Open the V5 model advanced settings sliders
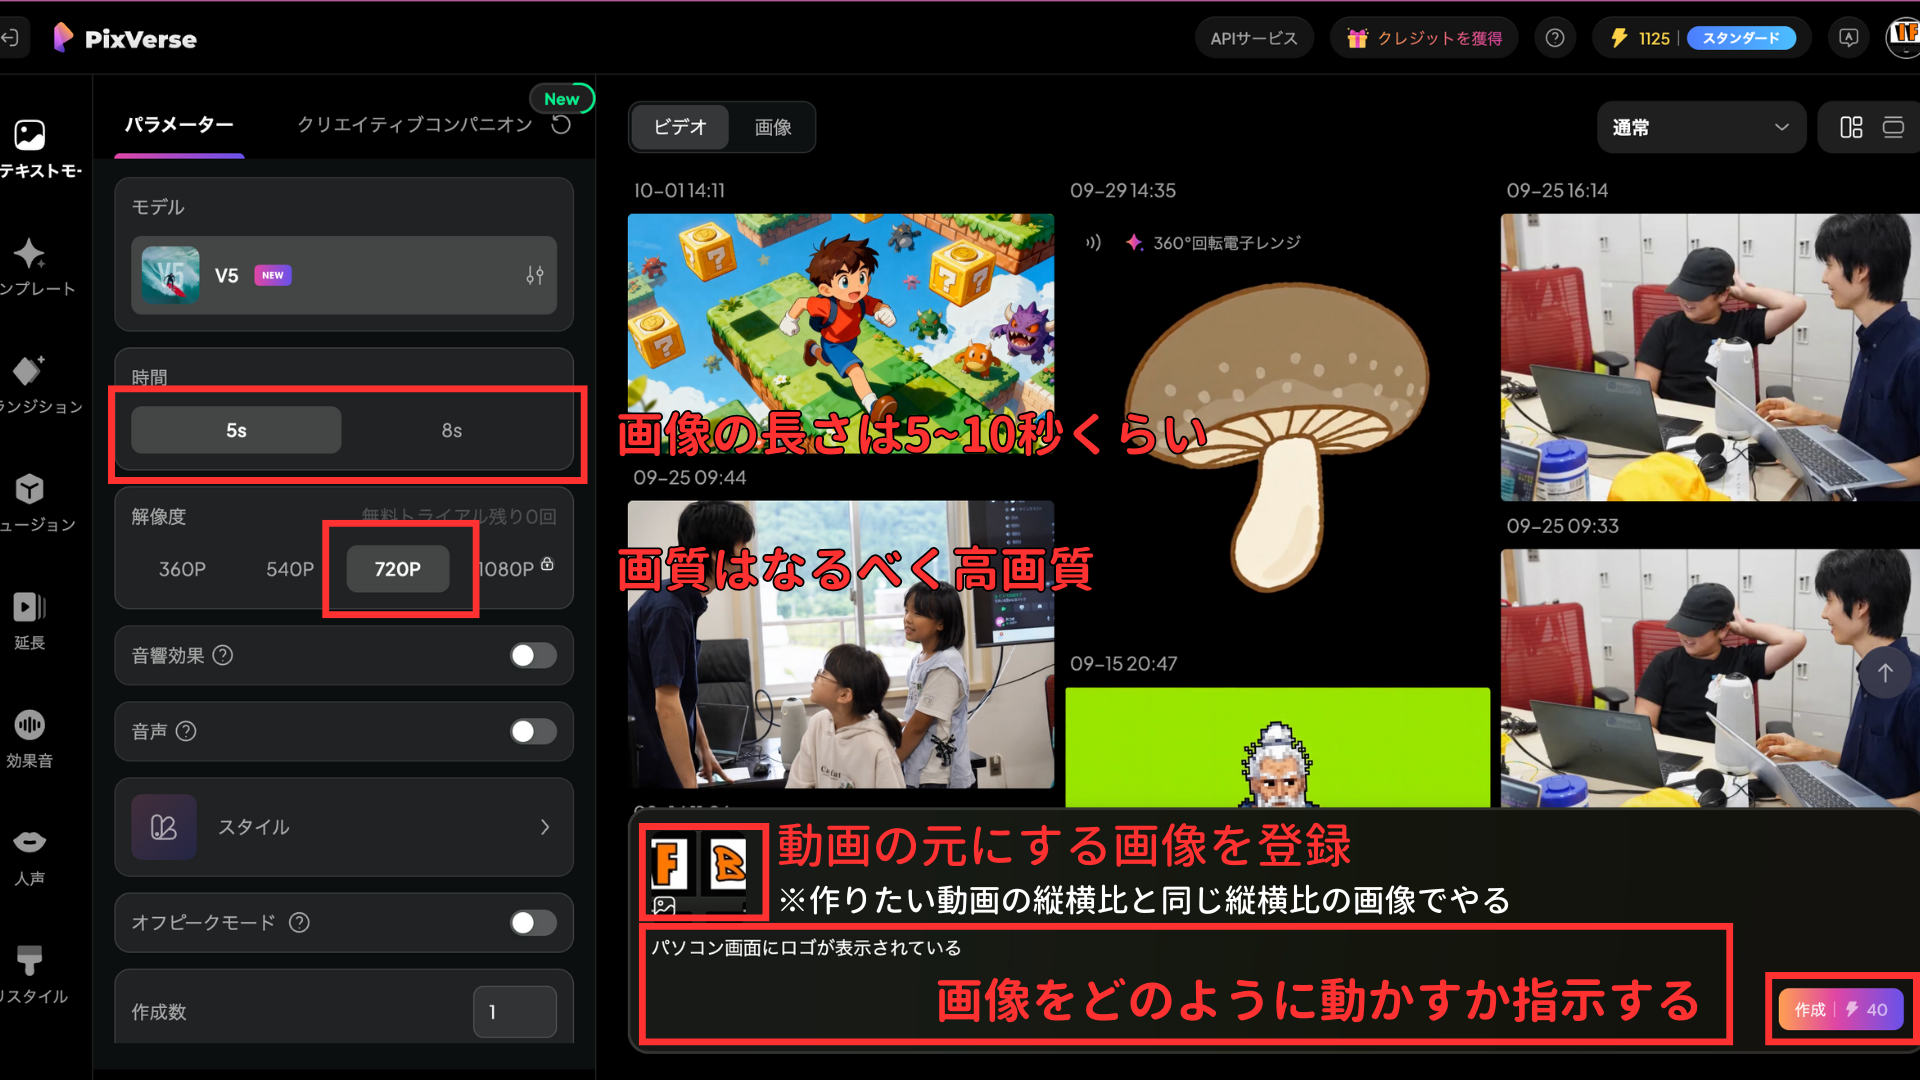The height and width of the screenshot is (1080, 1920). 534,276
